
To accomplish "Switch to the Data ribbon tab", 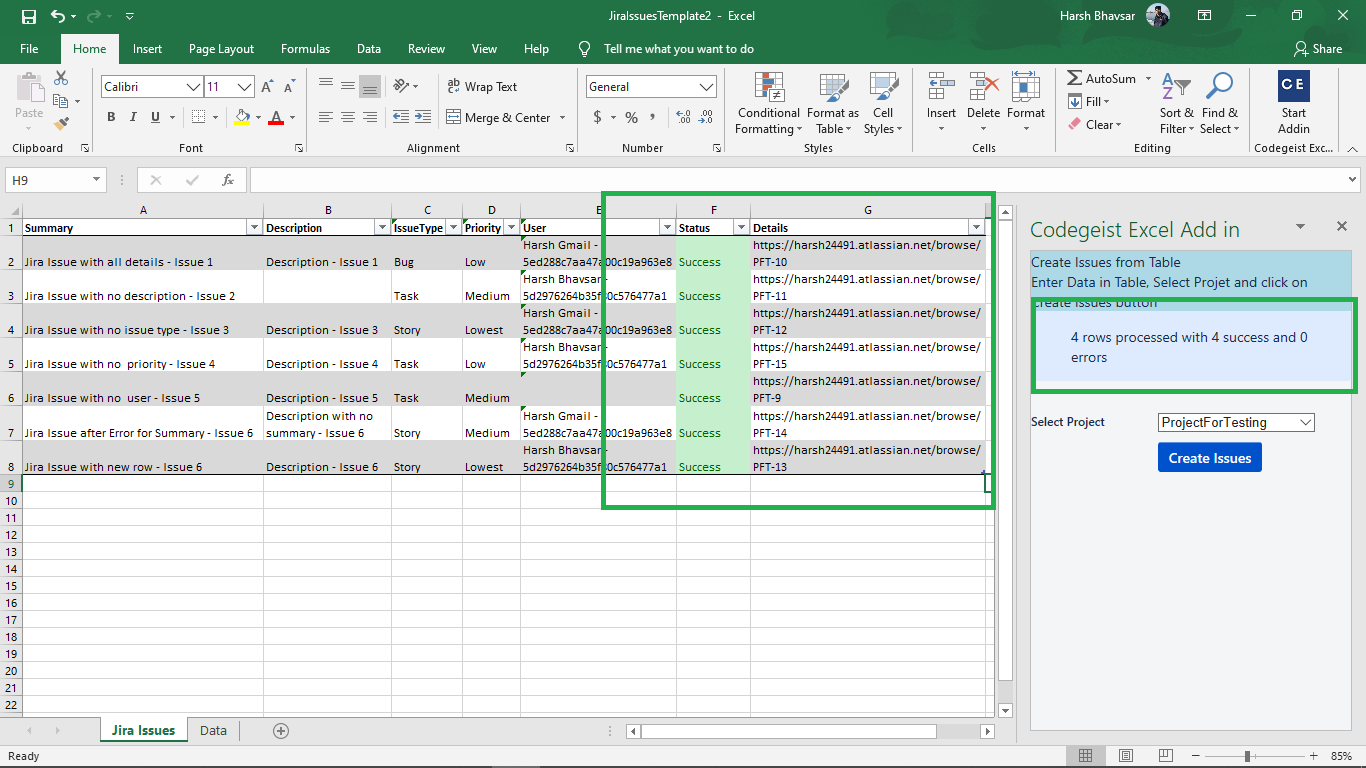I will [x=369, y=49].
